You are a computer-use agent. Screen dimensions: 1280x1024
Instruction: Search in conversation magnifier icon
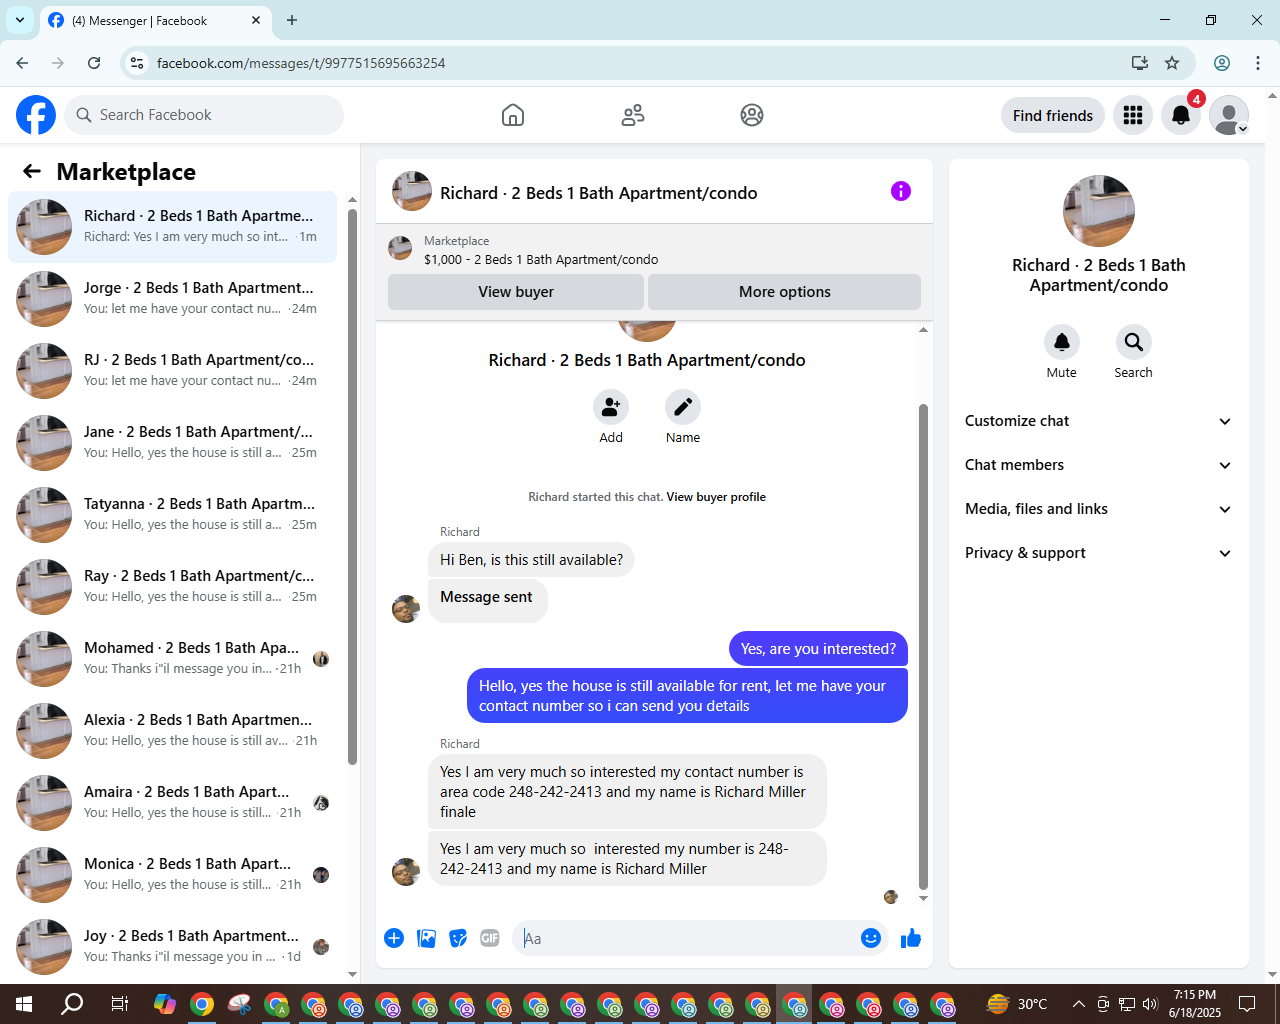click(x=1134, y=342)
